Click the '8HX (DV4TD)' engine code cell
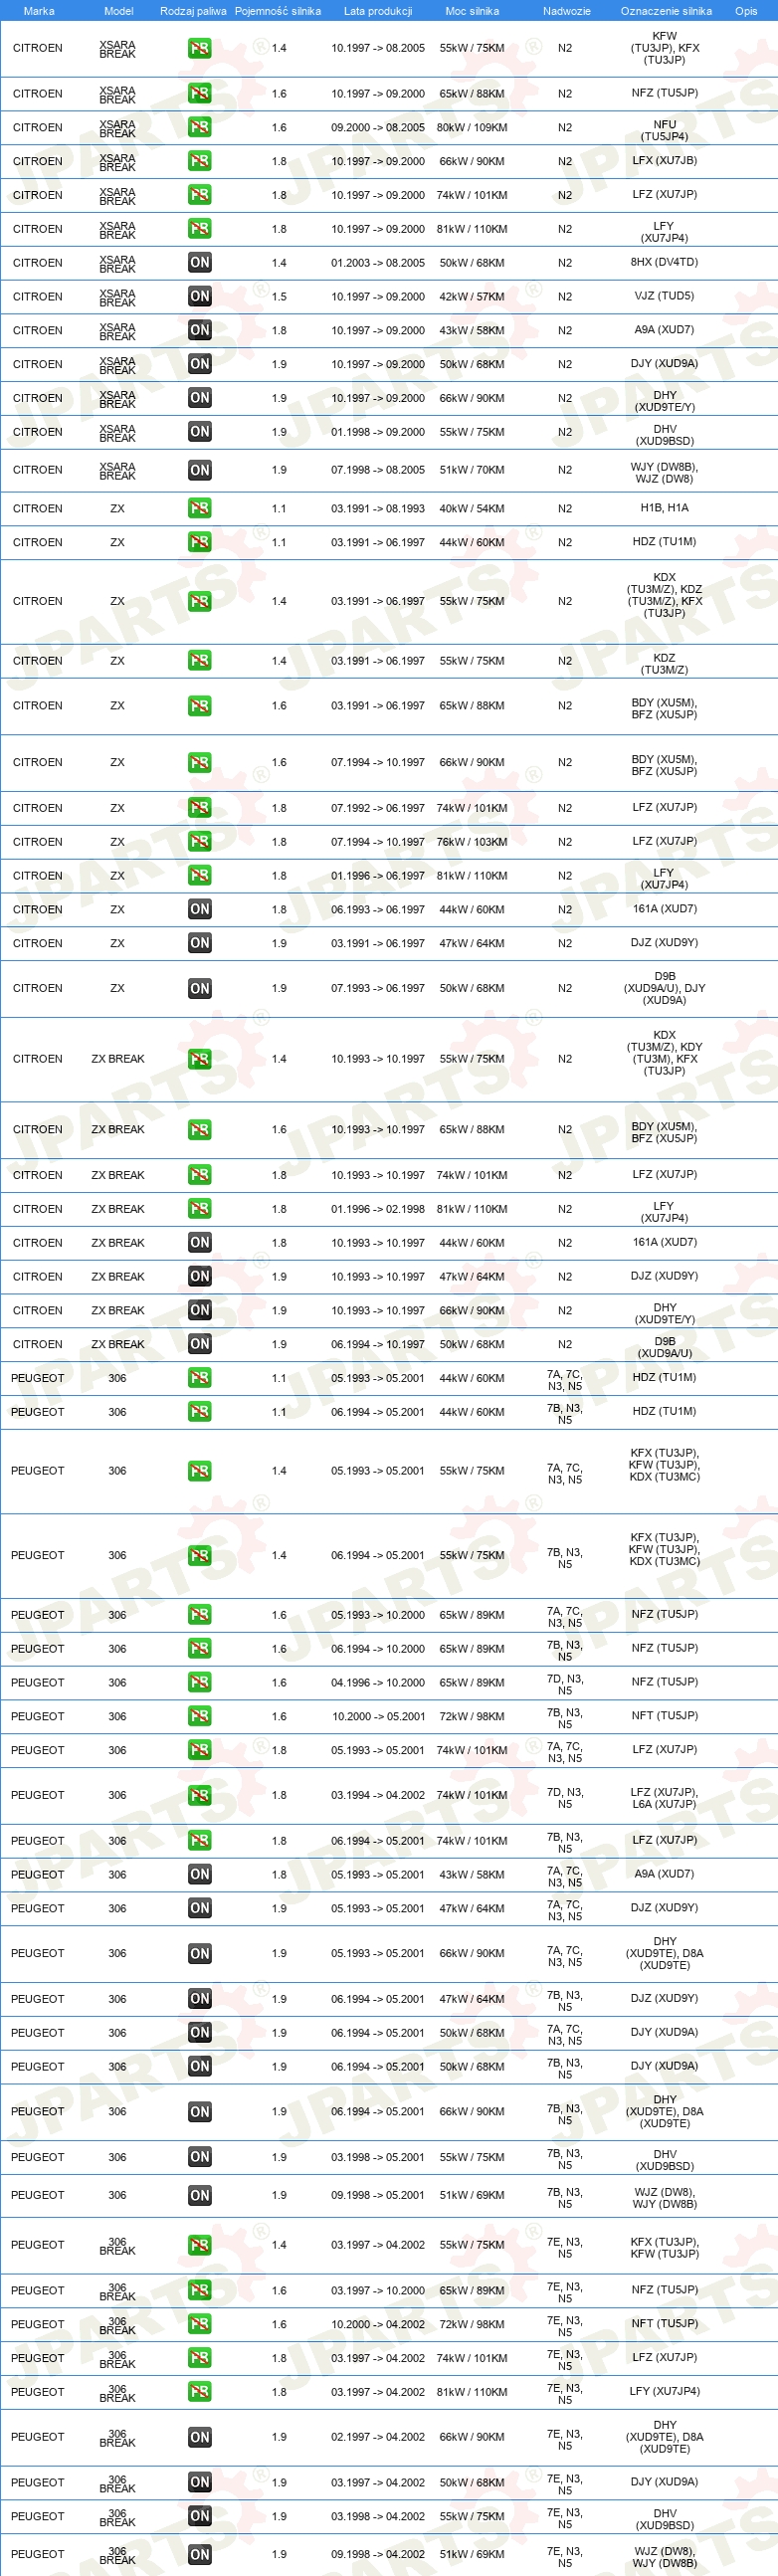 tap(665, 262)
